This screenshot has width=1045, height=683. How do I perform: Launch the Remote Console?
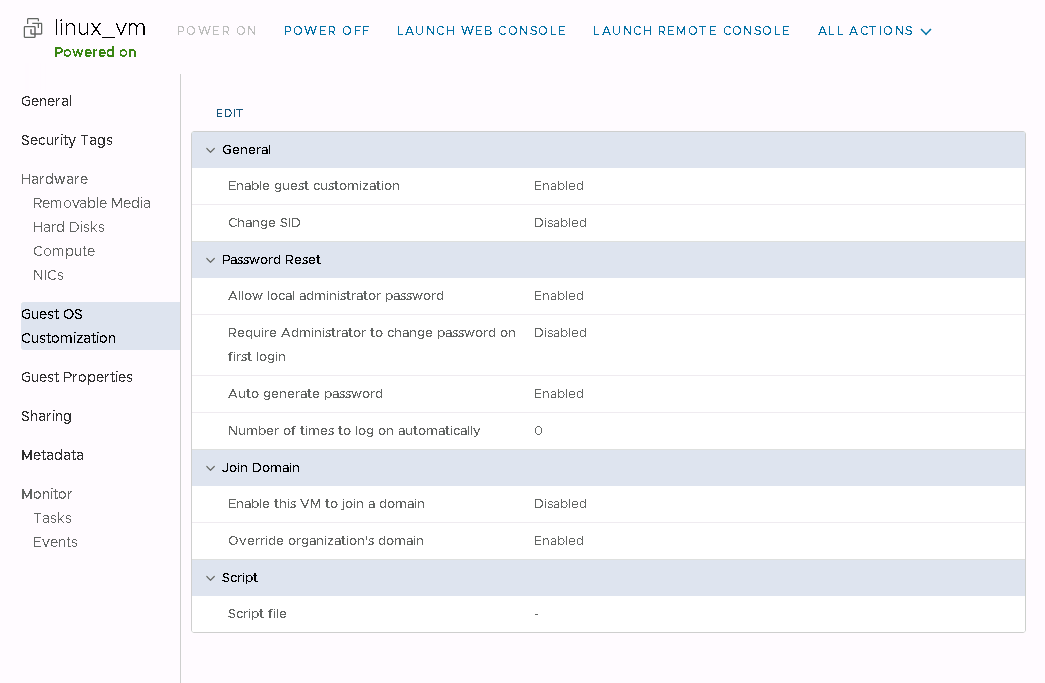(x=691, y=31)
